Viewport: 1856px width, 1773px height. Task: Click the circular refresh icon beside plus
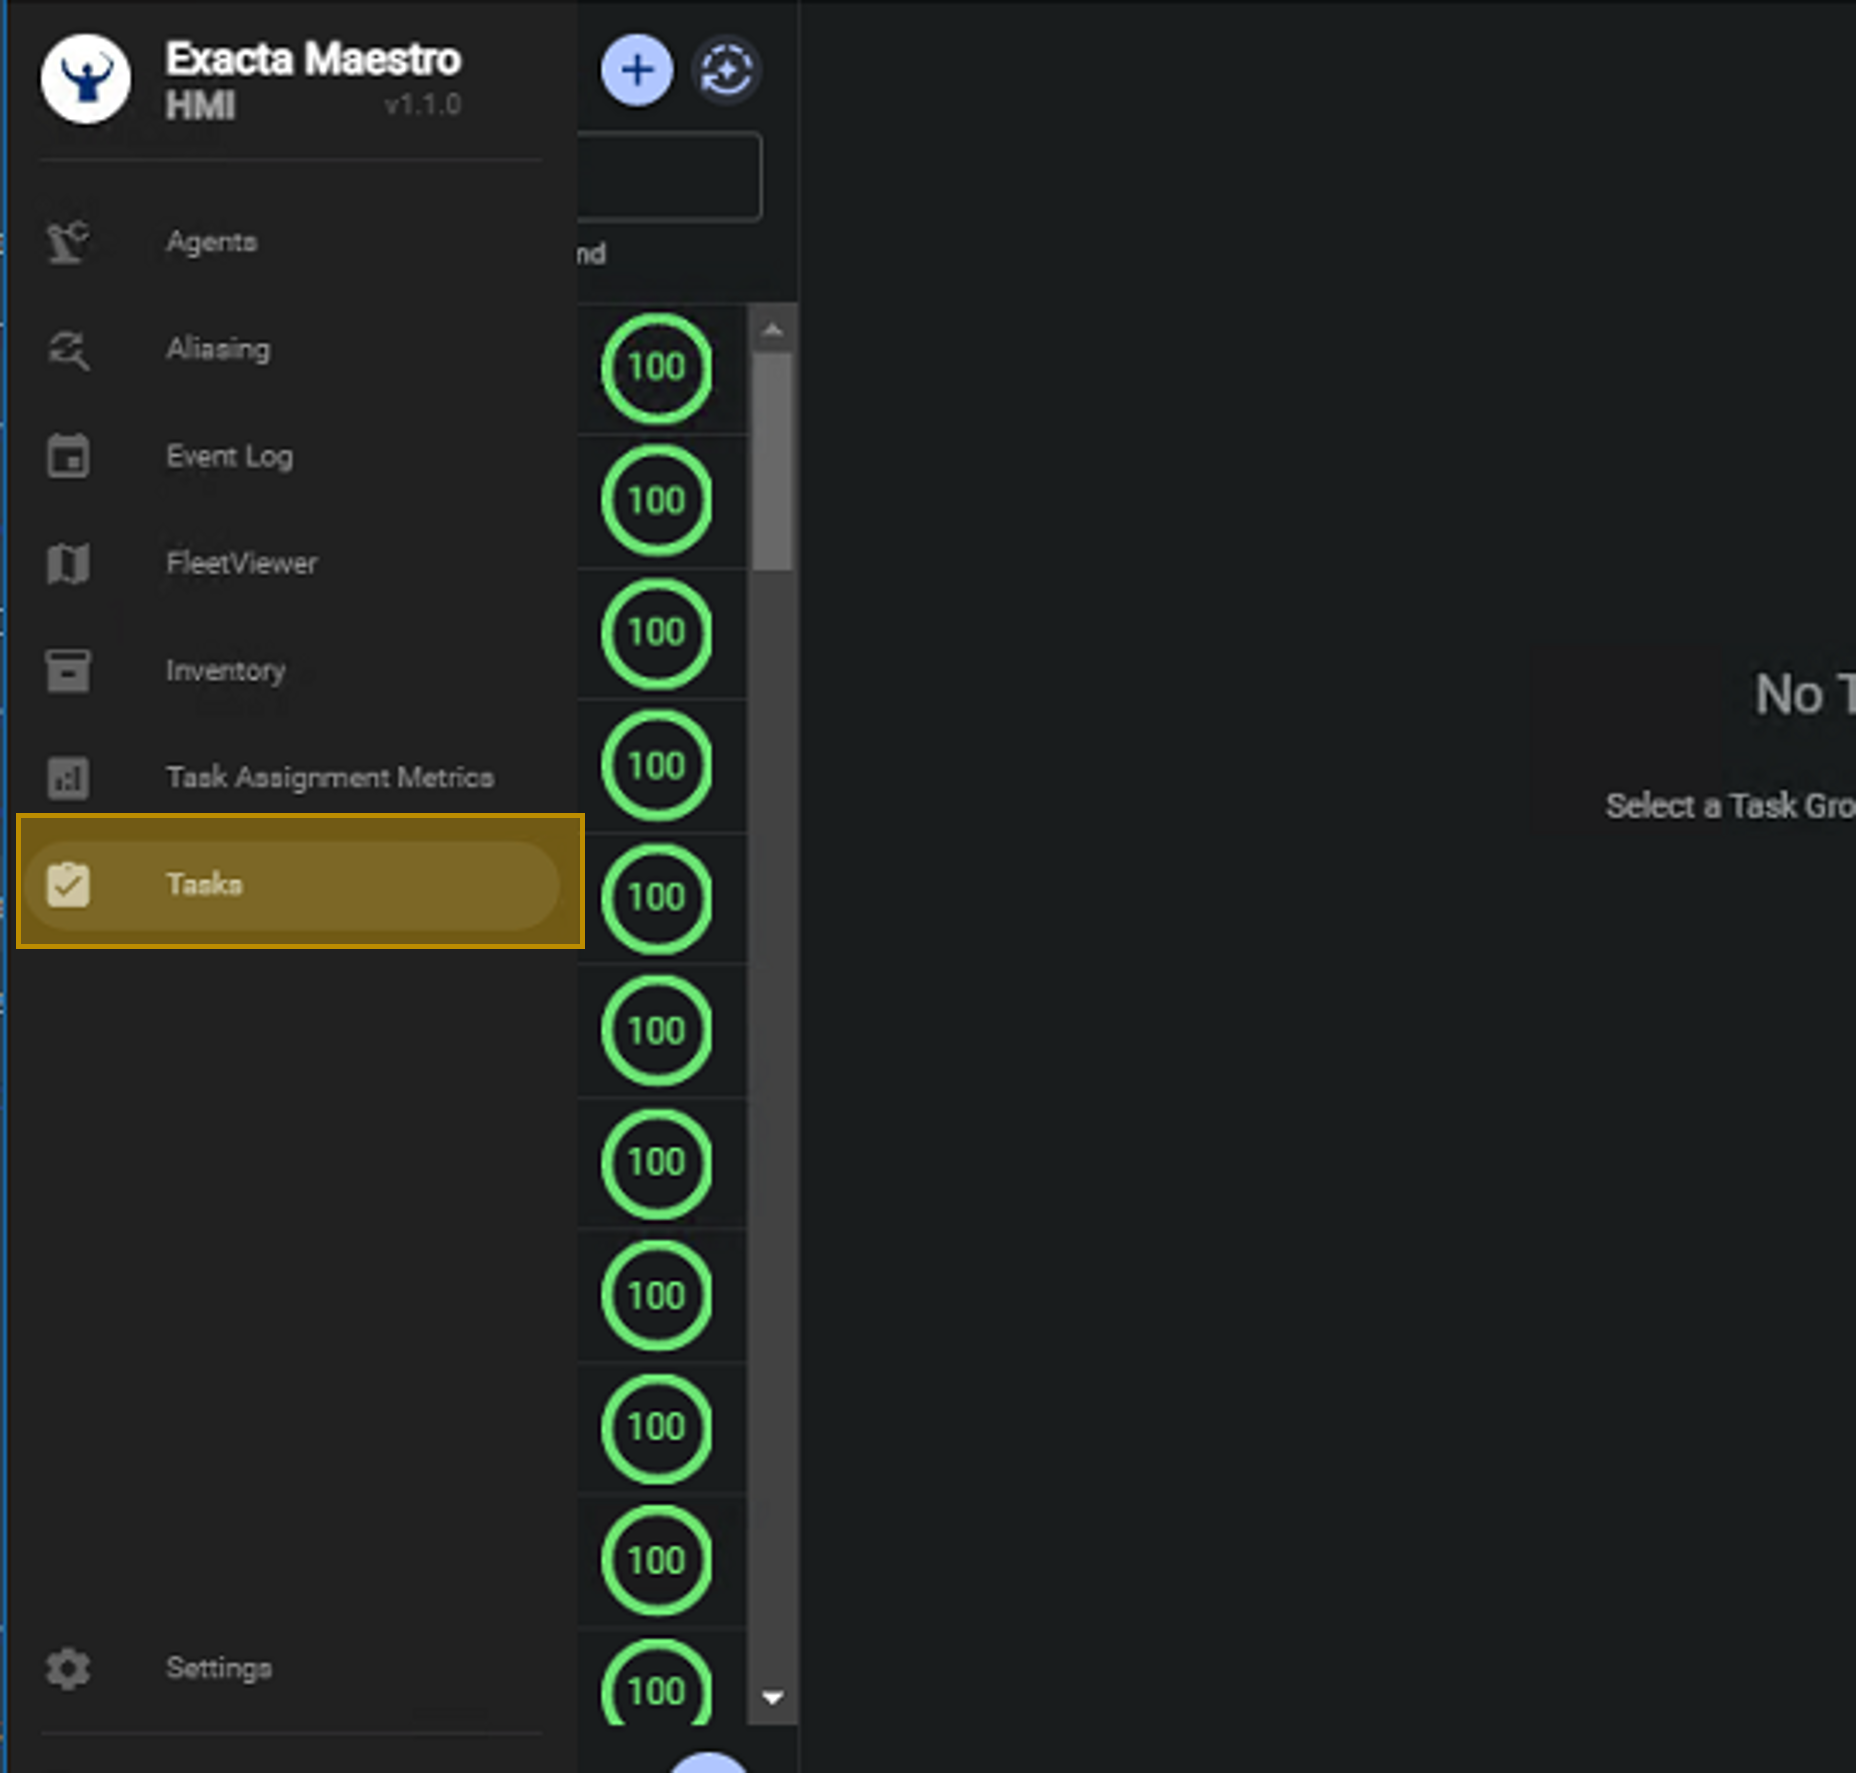tap(726, 71)
